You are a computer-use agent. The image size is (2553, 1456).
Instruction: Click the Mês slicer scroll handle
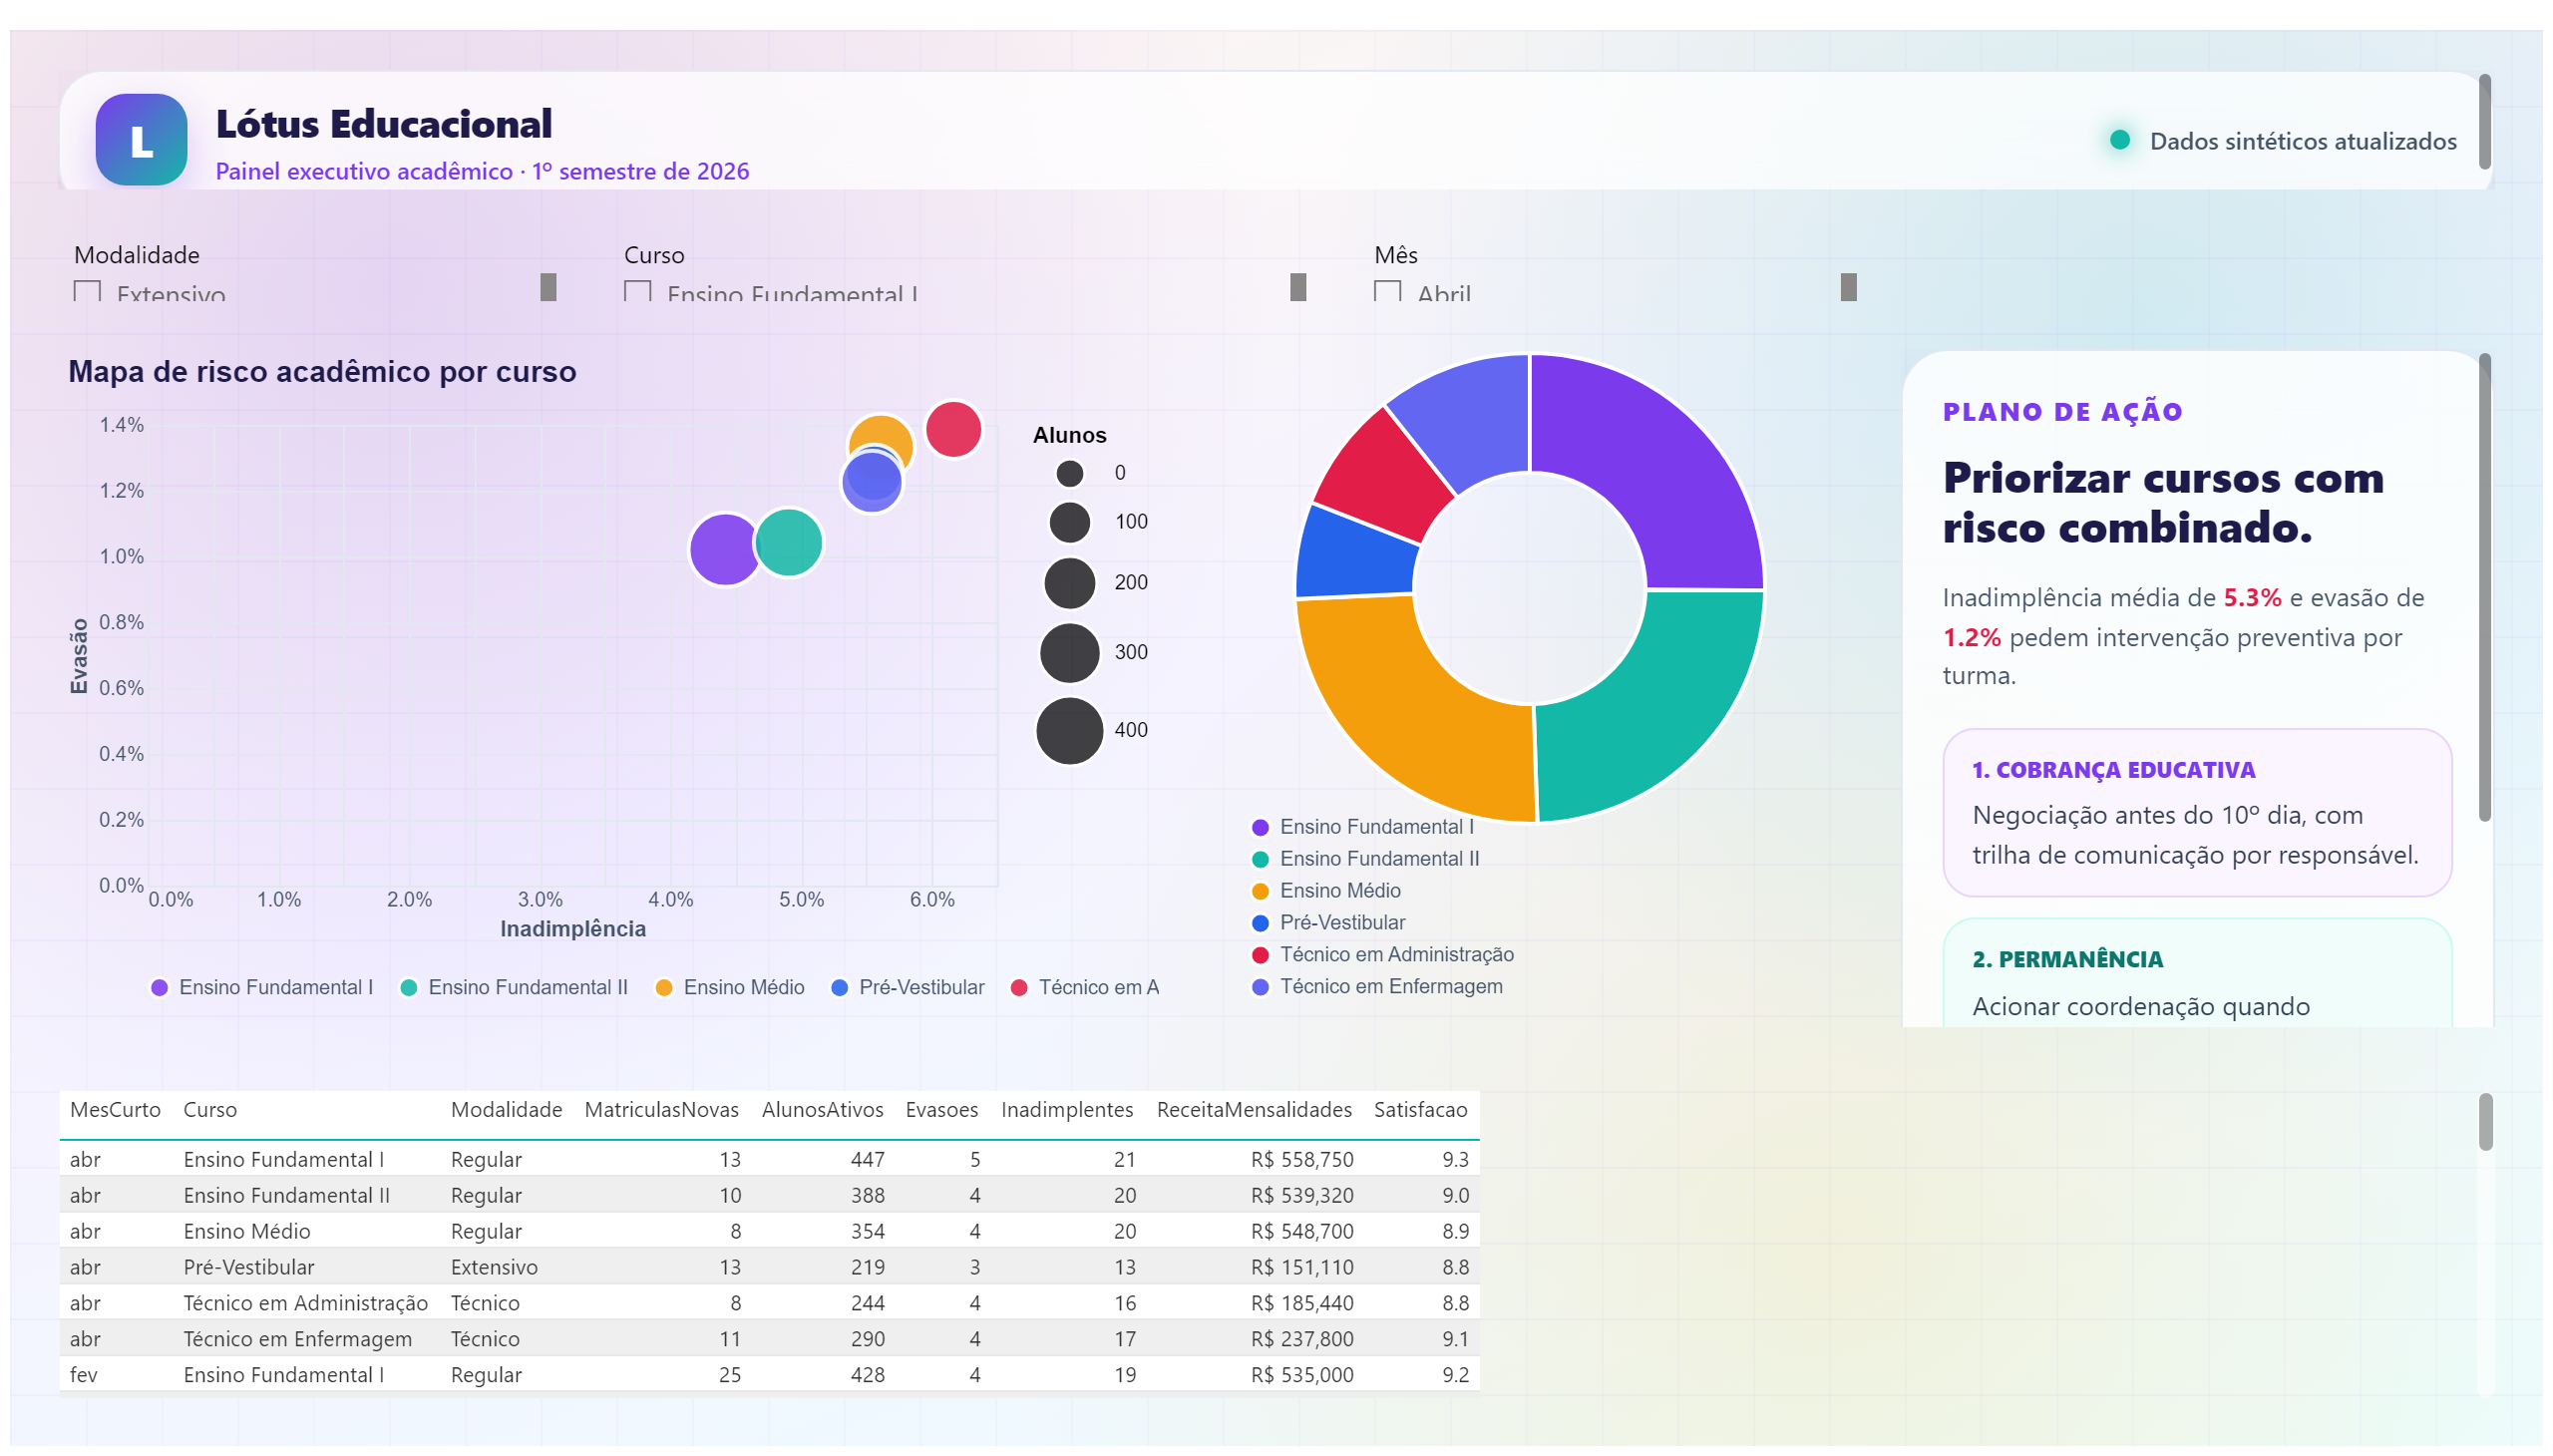(x=1848, y=287)
